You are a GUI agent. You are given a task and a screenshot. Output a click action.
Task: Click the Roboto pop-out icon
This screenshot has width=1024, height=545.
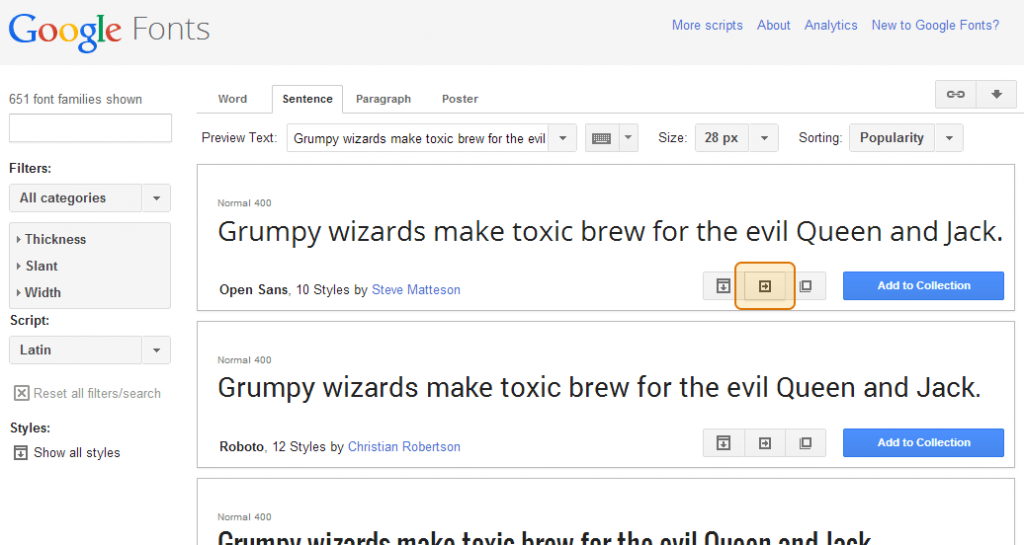pos(806,443)
